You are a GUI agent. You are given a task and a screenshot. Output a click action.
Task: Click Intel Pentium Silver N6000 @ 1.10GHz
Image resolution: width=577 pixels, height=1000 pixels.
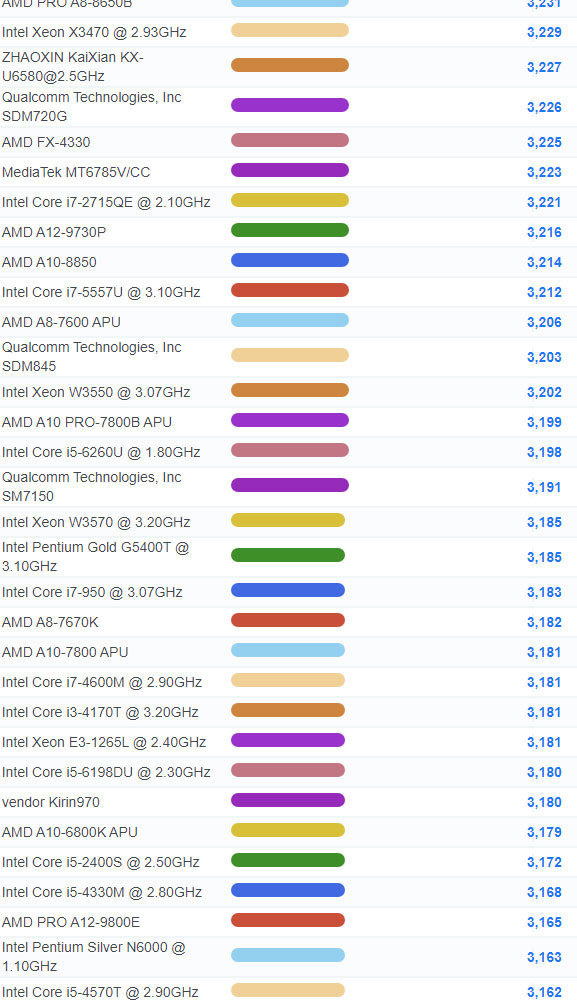click(94, 956)
